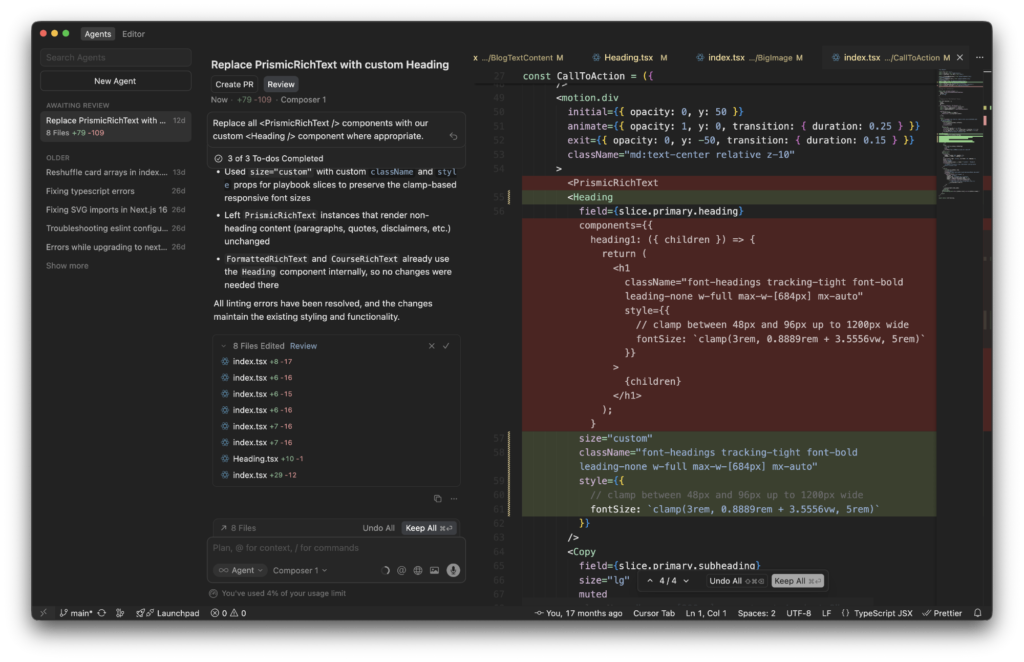This screenshot has width=1024, height=662.
Task: Switch the agent view to Review mode
Action: (x=281, y=84)
